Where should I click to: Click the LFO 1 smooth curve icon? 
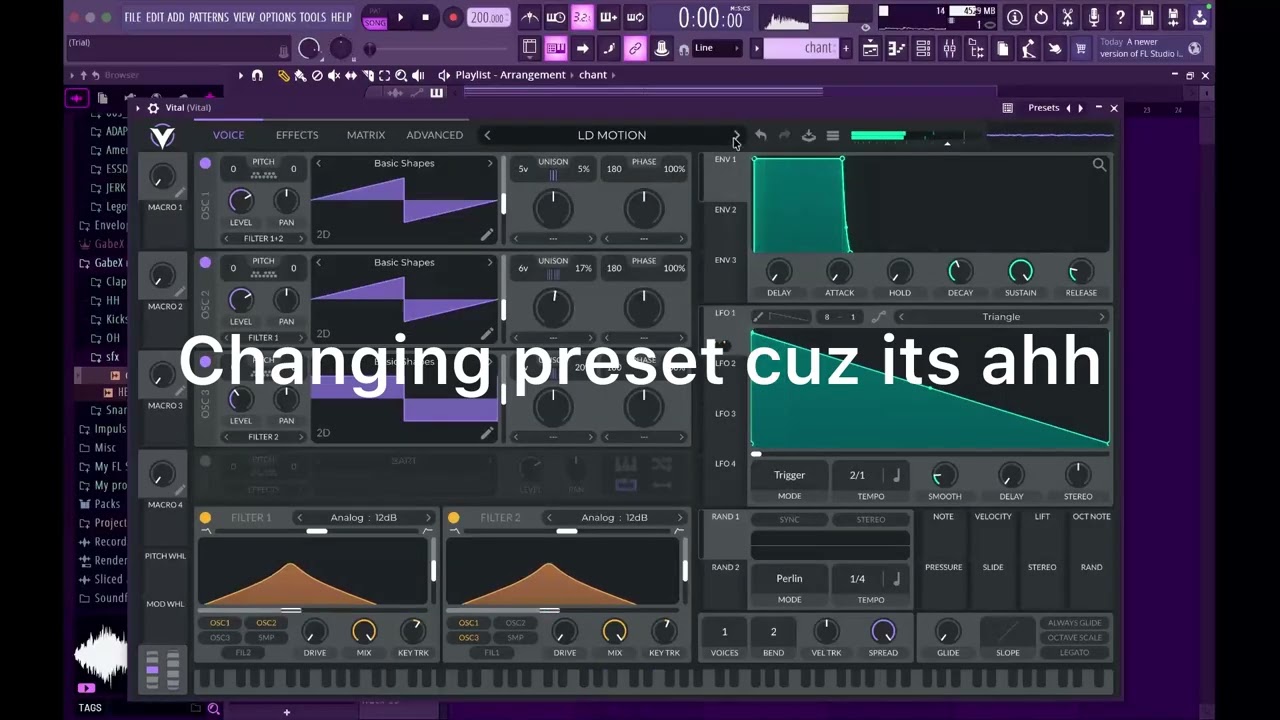tap(878, 317)
